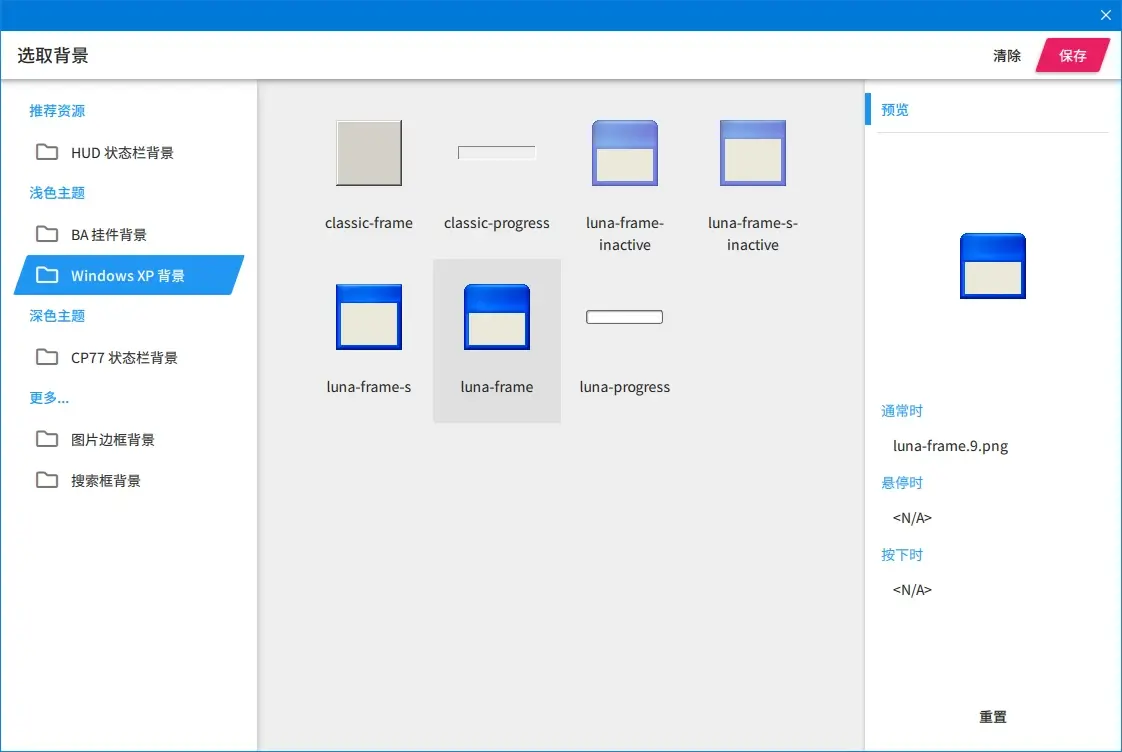Open the CP77 状态栏背景 category

pos(129,357)
